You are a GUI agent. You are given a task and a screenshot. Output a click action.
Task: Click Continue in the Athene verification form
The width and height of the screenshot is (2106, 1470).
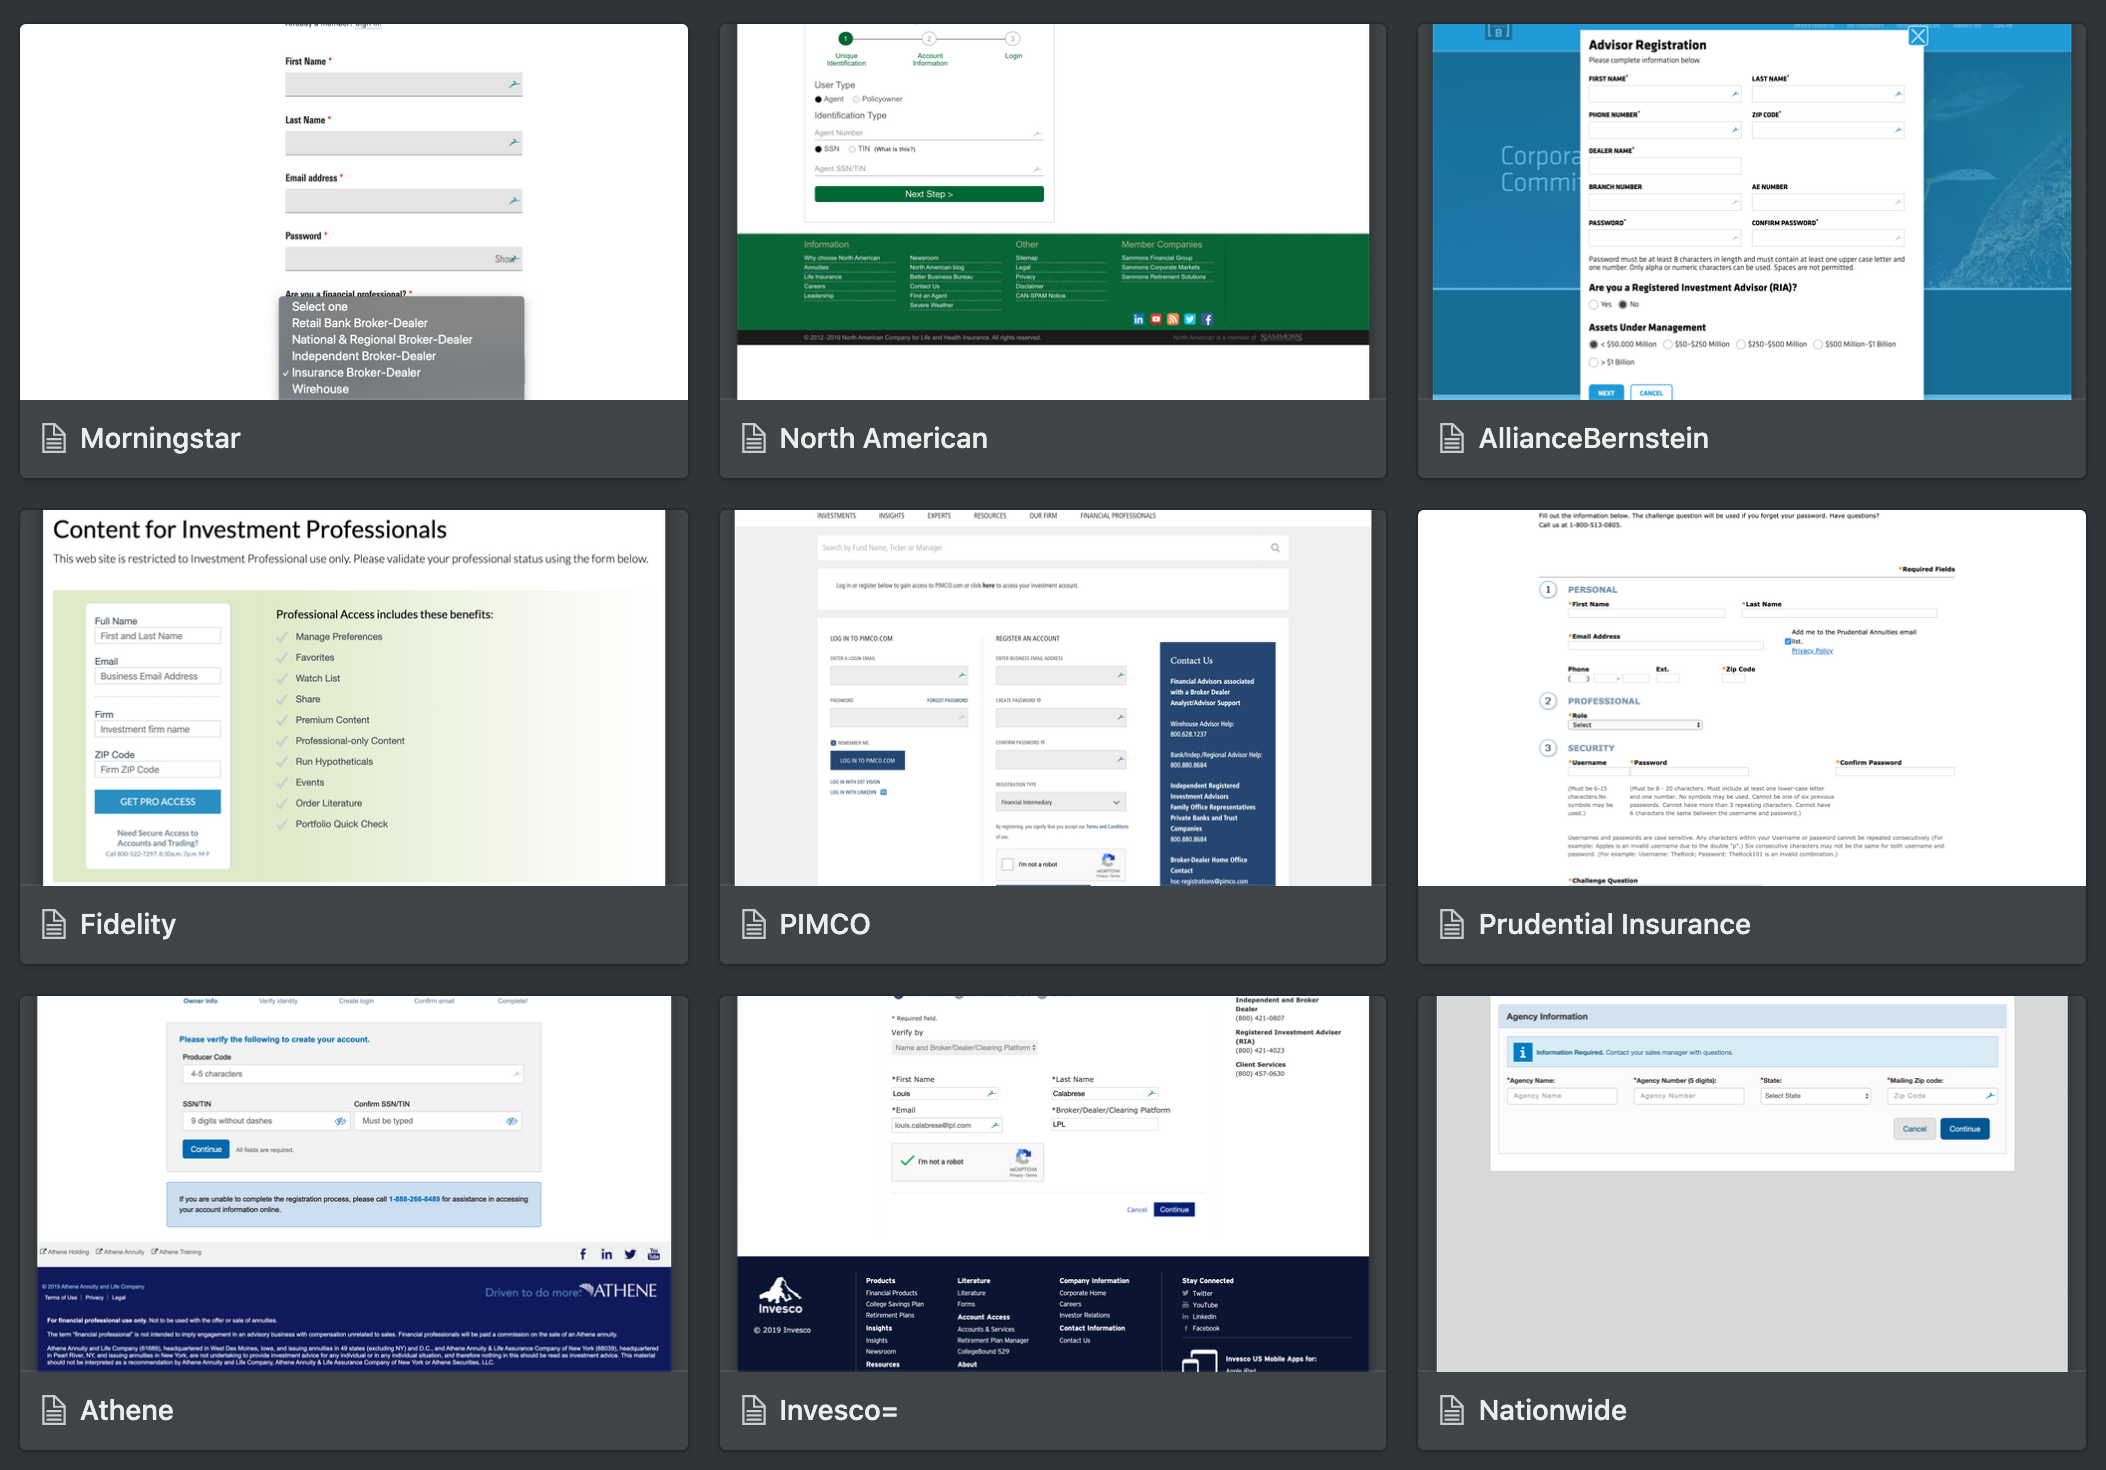coord(206,1149)
